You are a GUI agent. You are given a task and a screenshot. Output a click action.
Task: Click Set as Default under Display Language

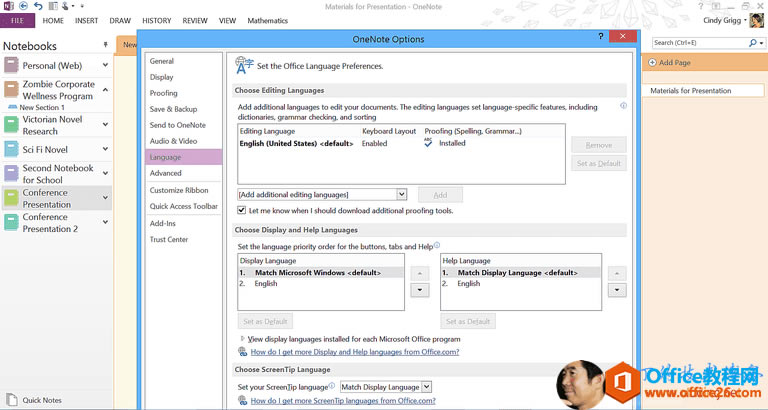pos(265,321)
